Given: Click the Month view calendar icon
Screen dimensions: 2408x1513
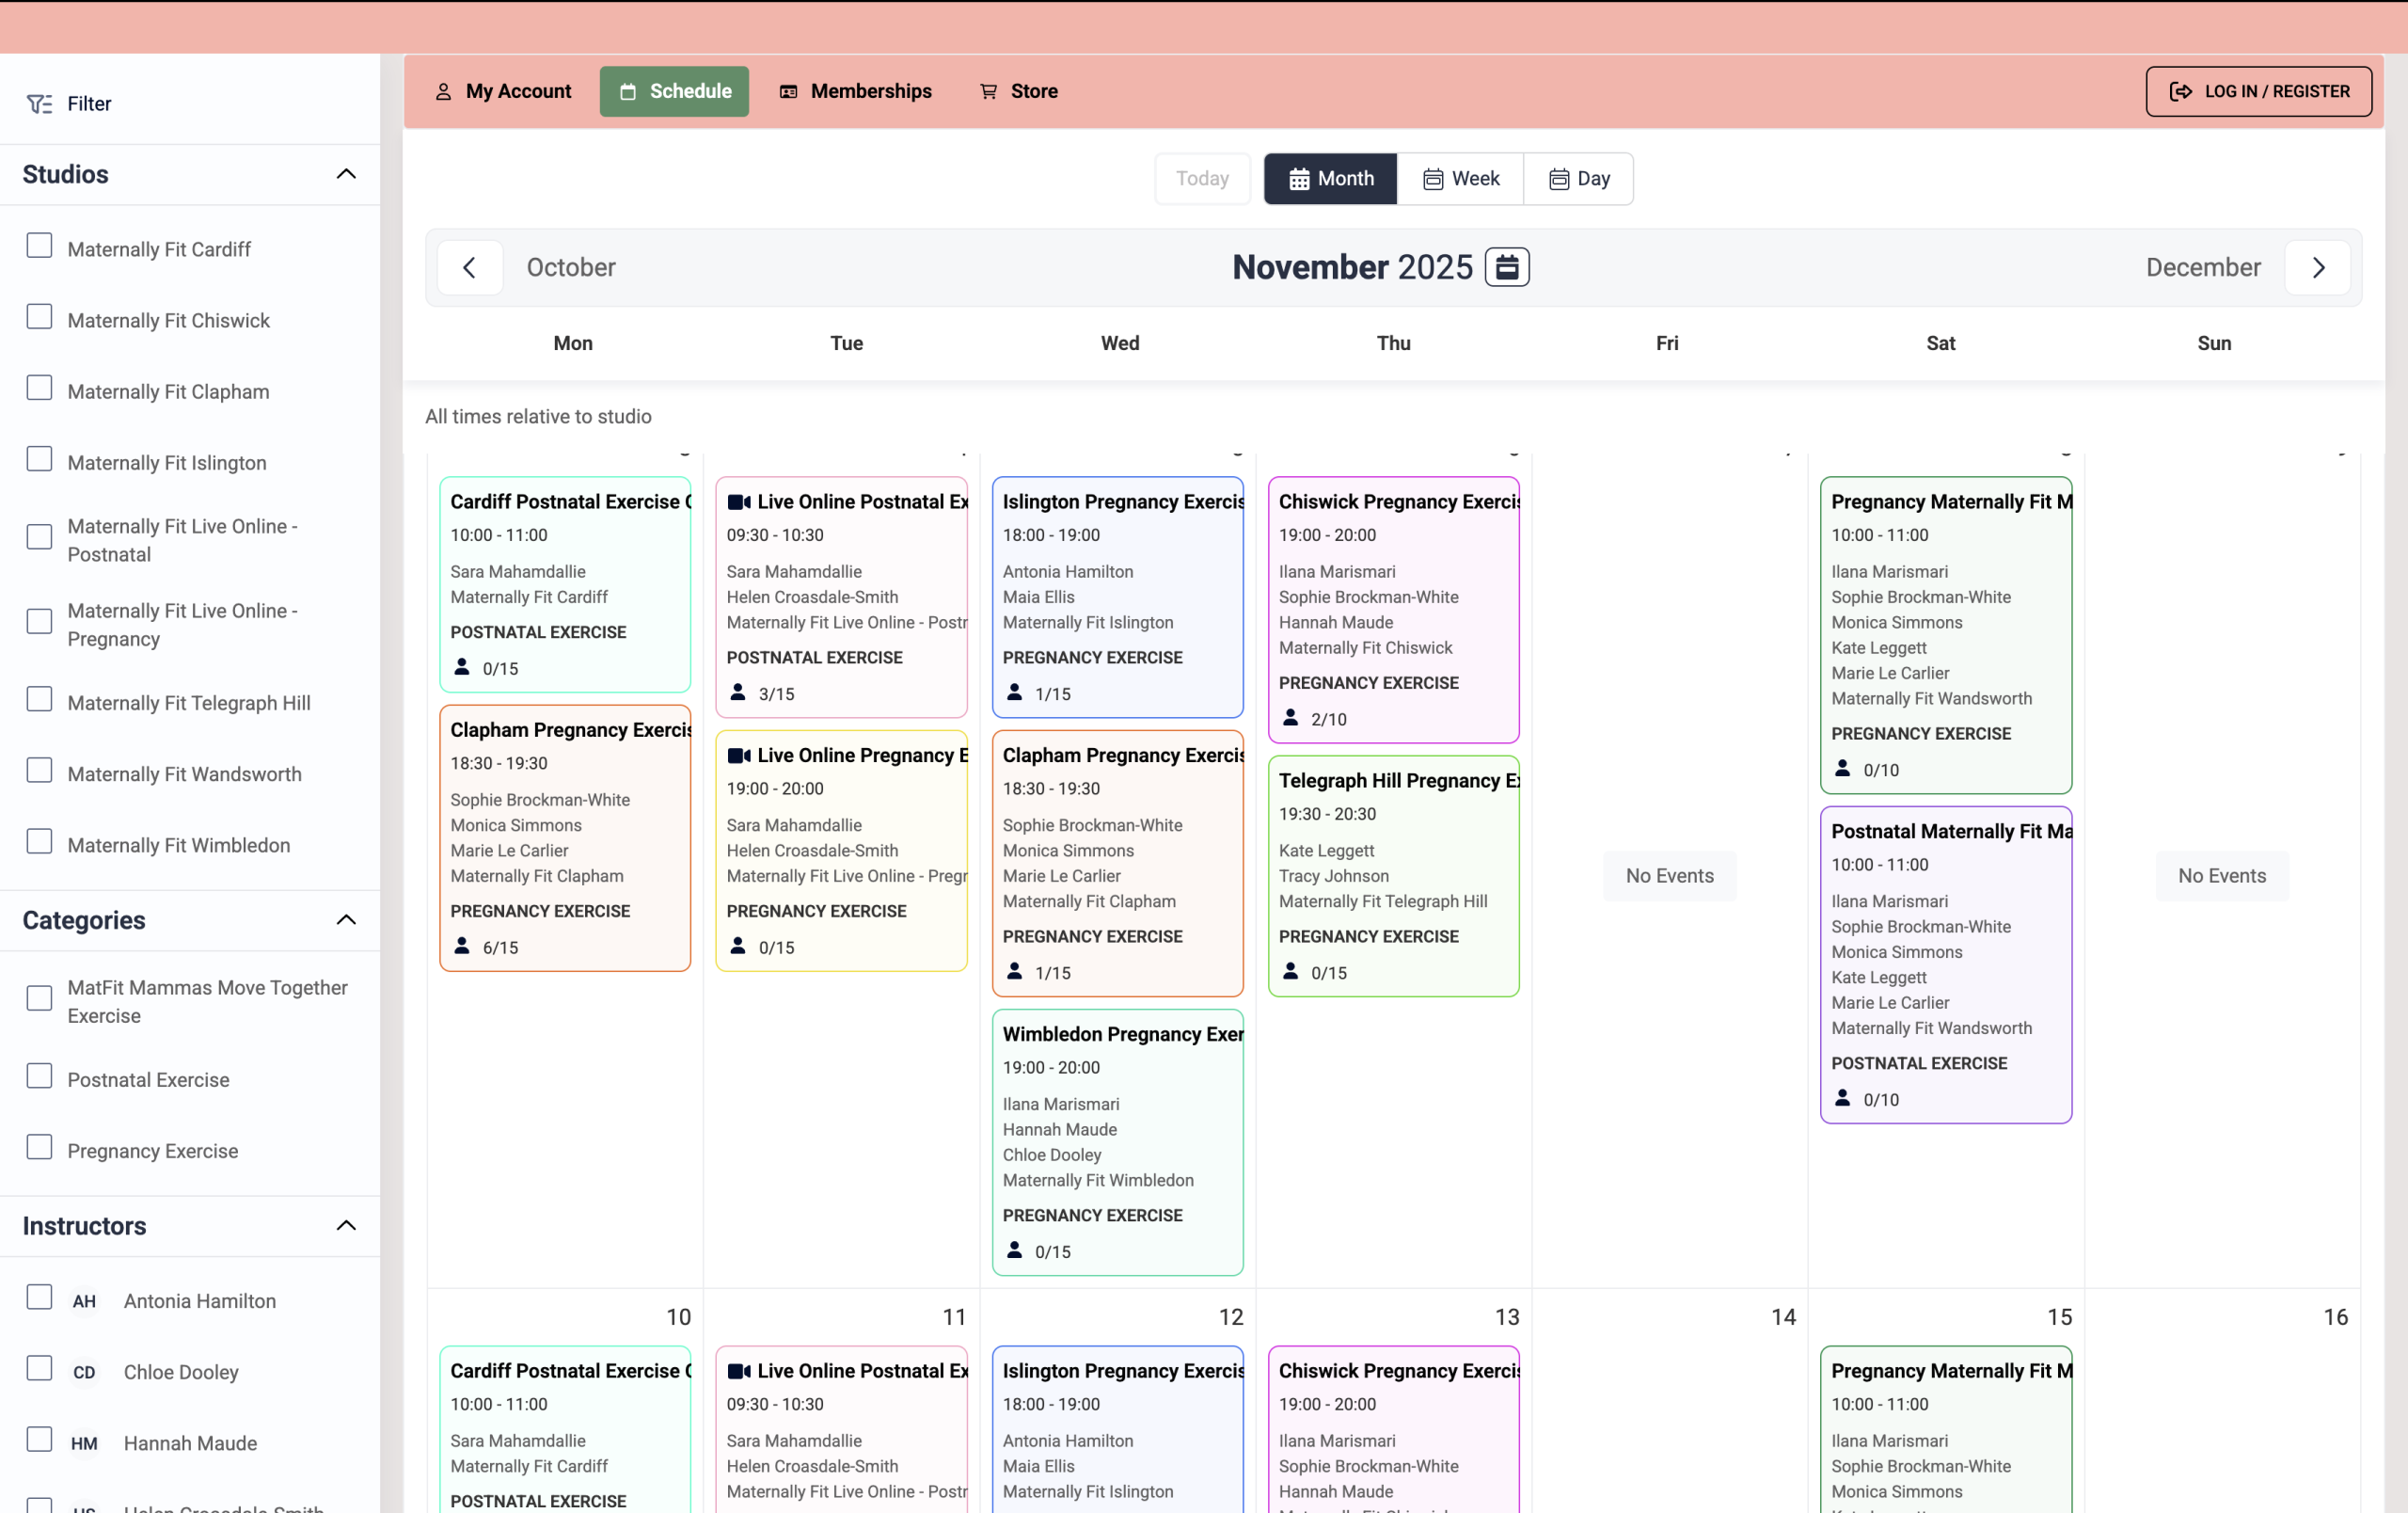Looking at the screenshot, I should click(1299, 179).
